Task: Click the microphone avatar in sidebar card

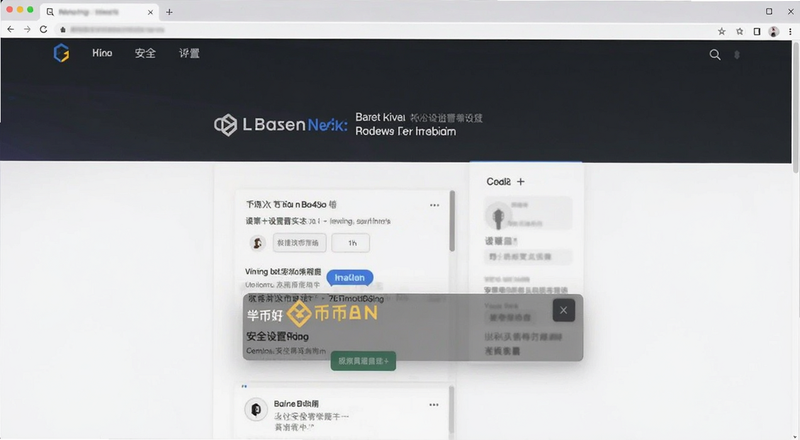Action: tap(498, 216)
